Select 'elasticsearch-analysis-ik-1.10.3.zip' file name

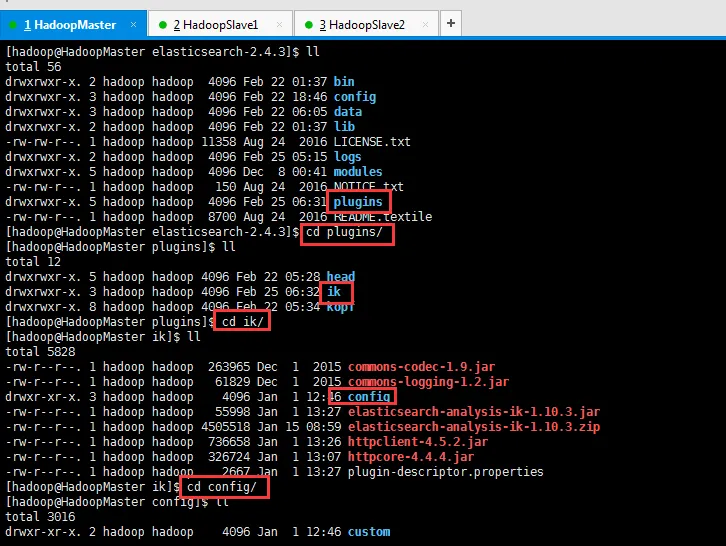click(x=474, y=427)
